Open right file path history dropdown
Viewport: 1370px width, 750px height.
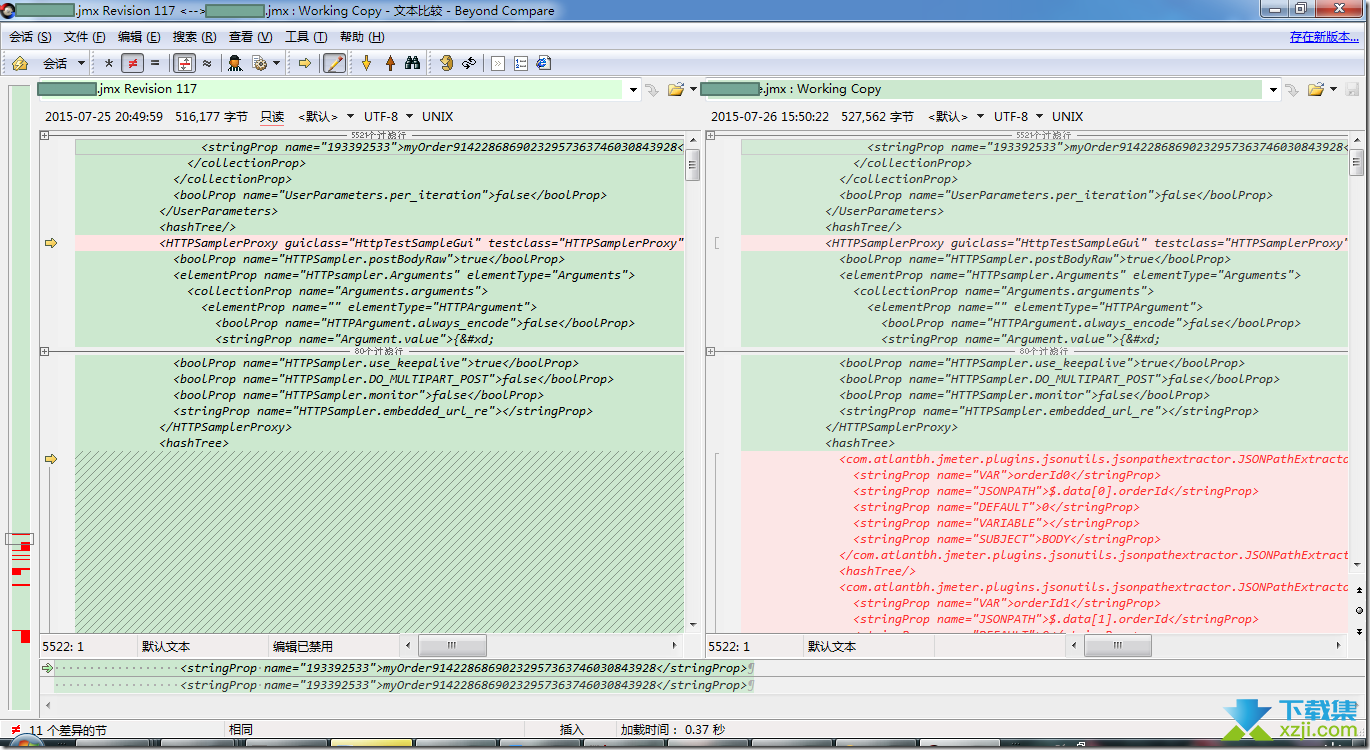pos(1273,90)
